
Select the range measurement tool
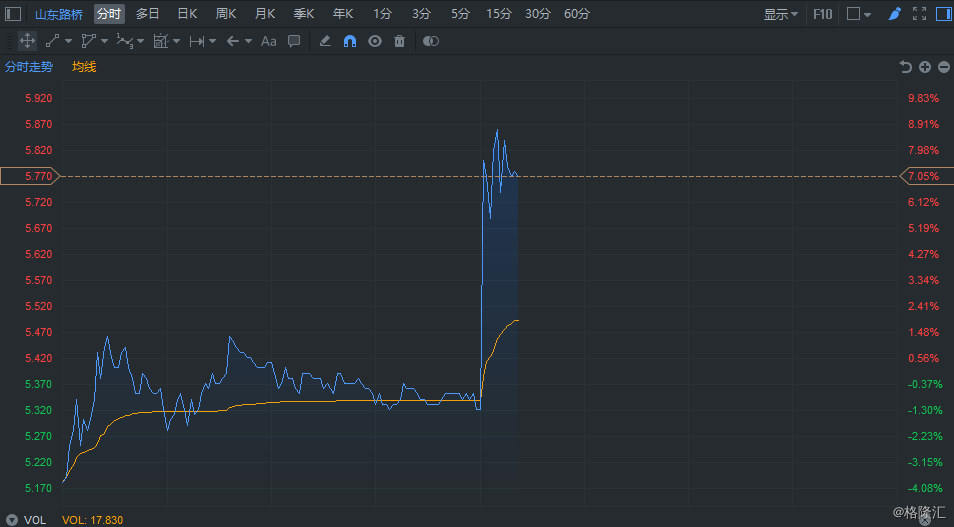tap(197, 41)
